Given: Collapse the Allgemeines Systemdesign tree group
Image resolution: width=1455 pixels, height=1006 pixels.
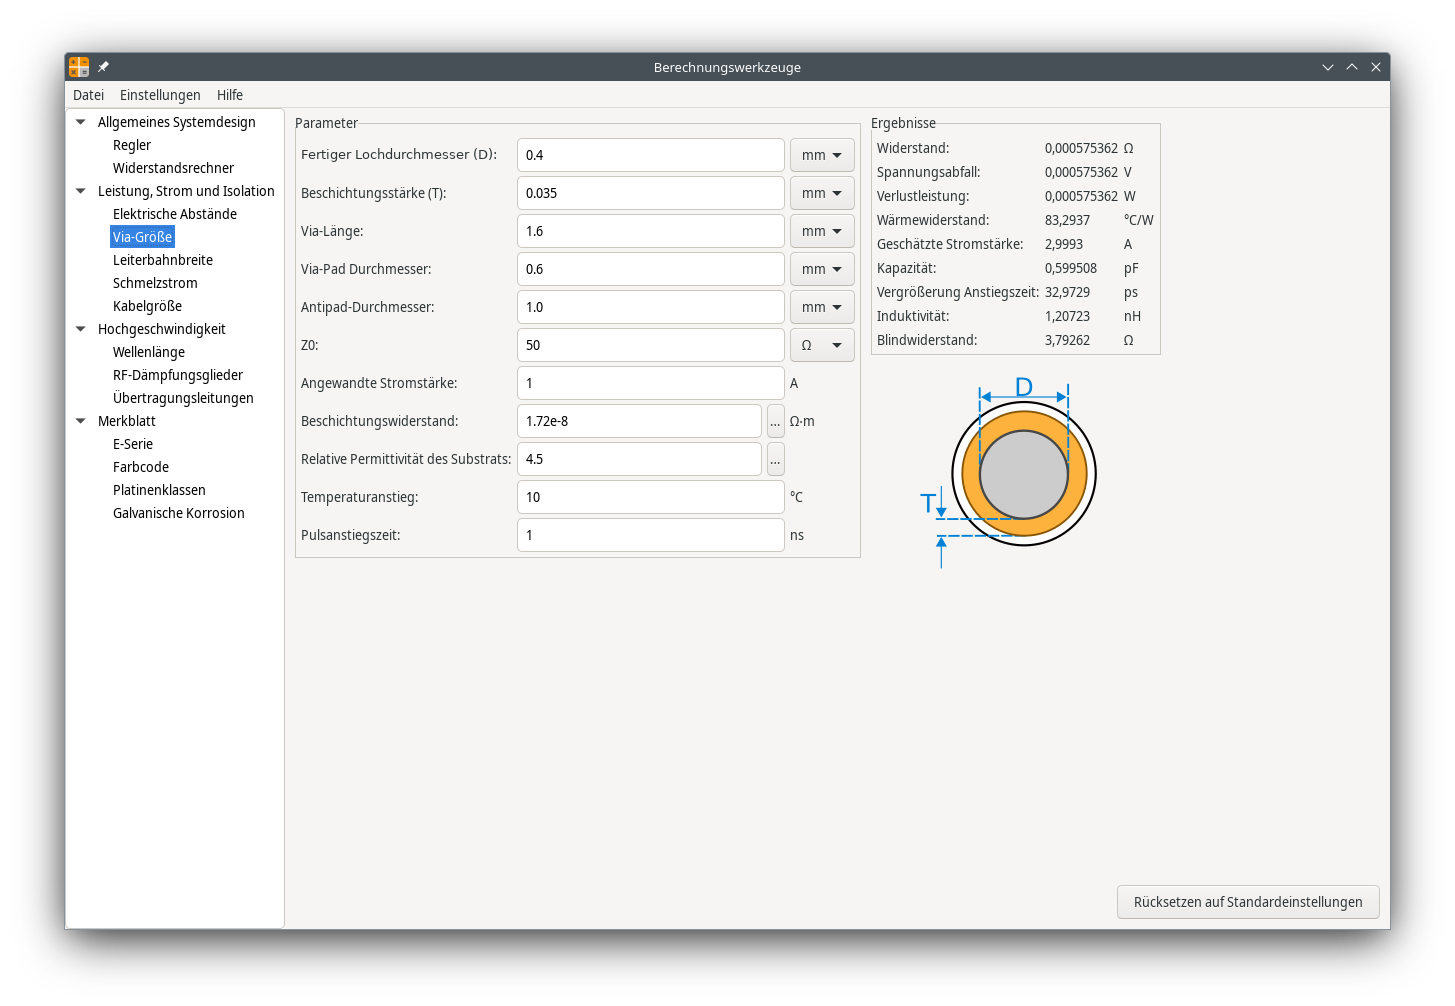Looking at the screenshot, I should point(81,122).
